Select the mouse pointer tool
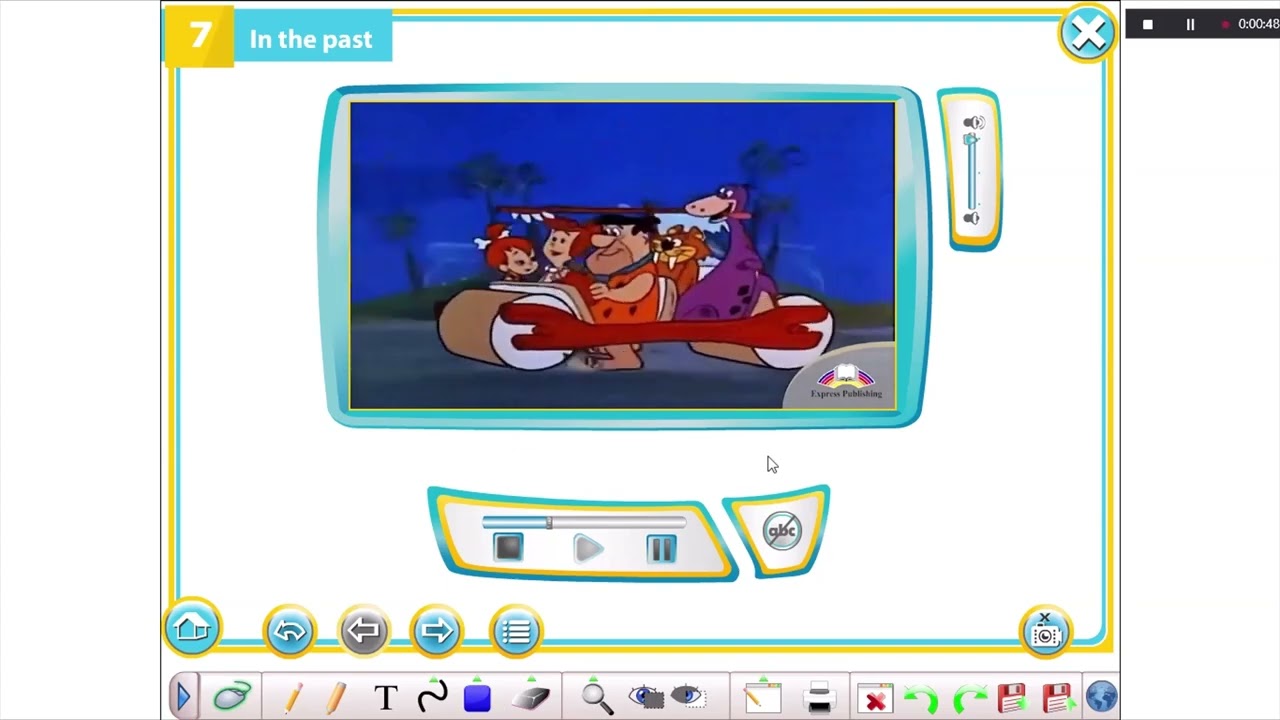The width and height of the screenshot is (1280, 720). tap(232, 697)
